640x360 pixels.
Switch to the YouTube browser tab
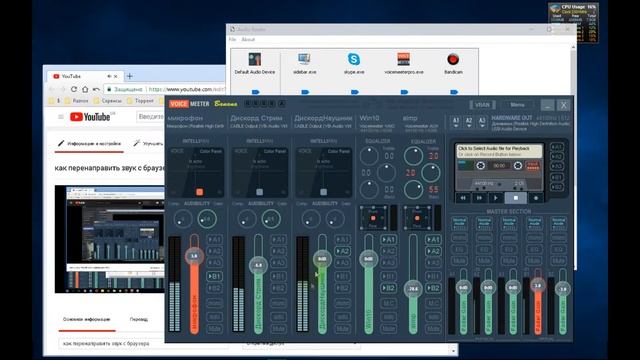coord(86,76)
